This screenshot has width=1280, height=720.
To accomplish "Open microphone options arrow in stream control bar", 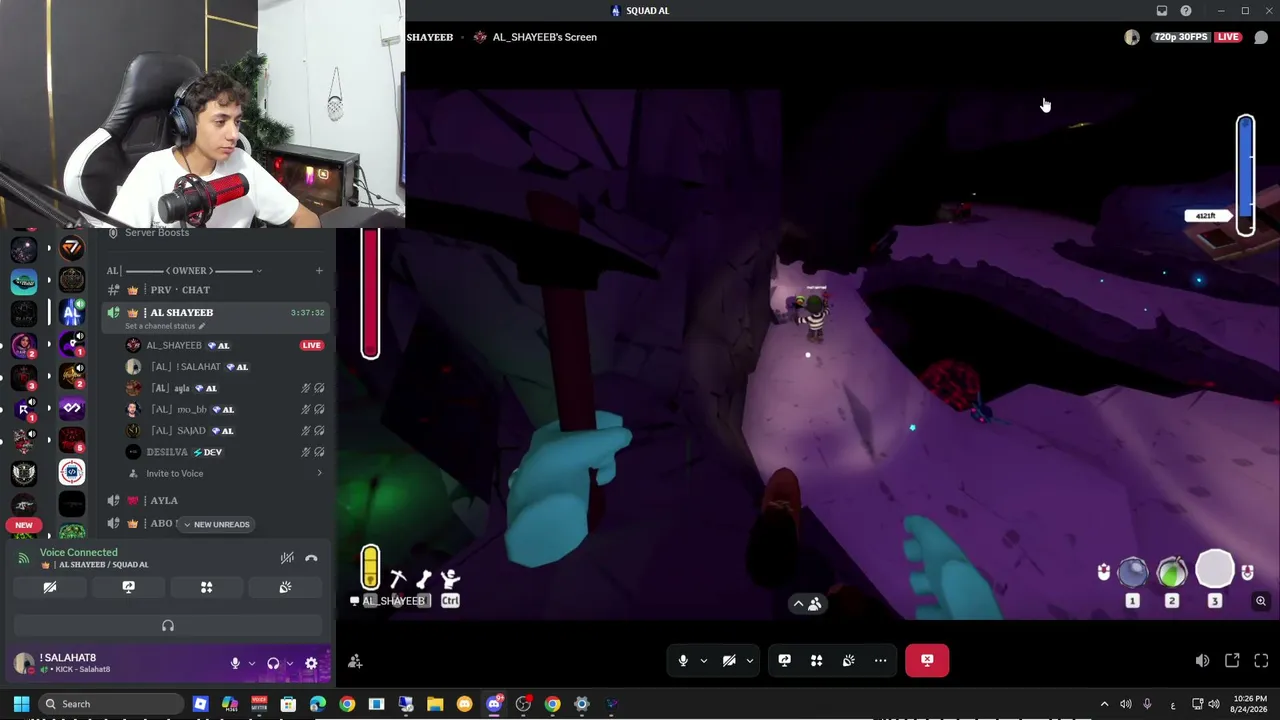I will coord(703,660).
